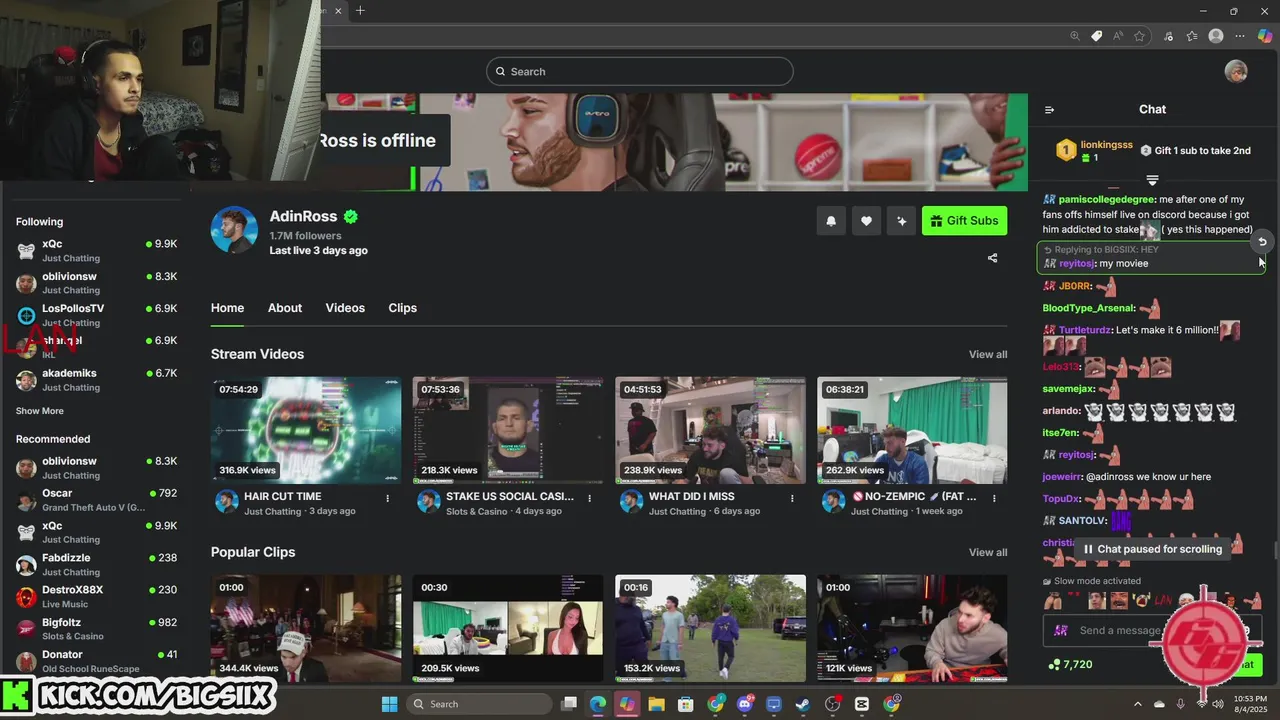
Task: Open Edge Settings and more menu
Action: pyautogui.click(x=1241, y=36)
